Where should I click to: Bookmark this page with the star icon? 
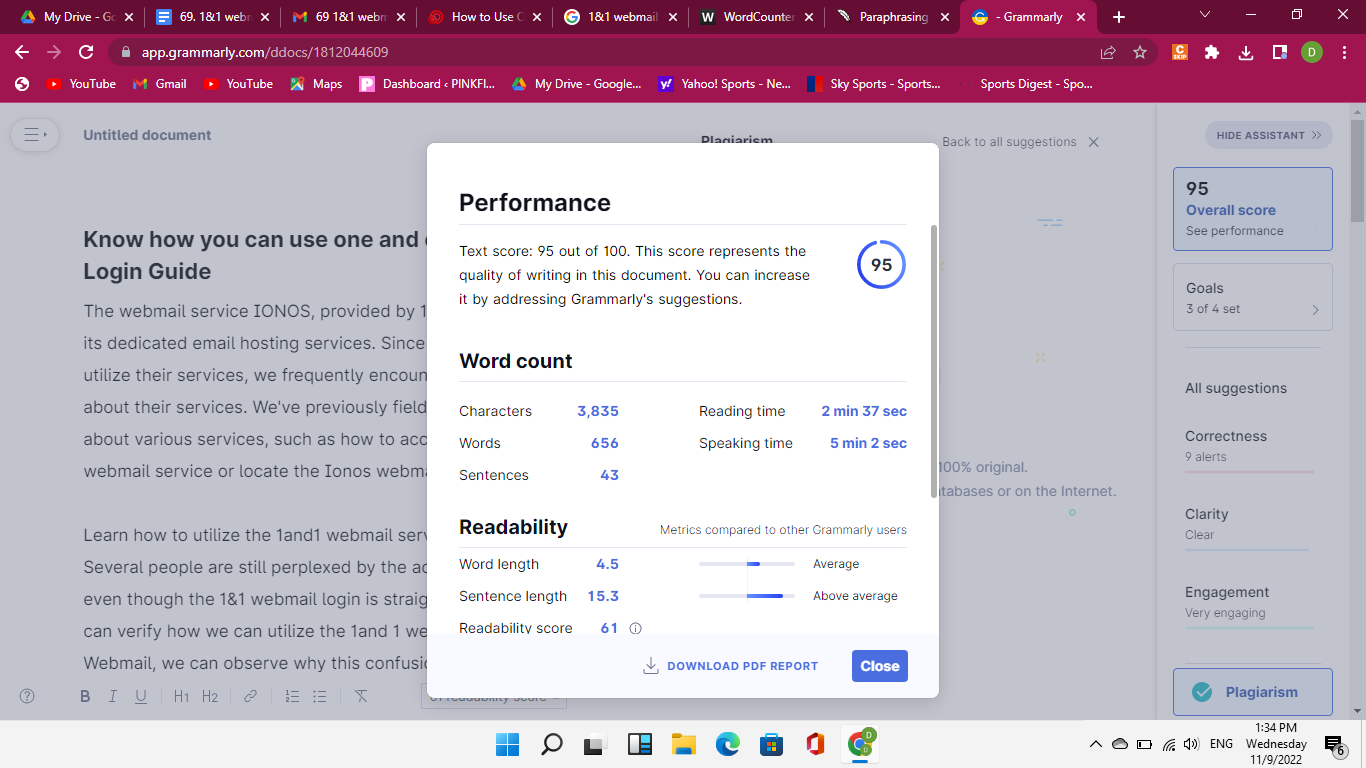[x=1140, y=52]
